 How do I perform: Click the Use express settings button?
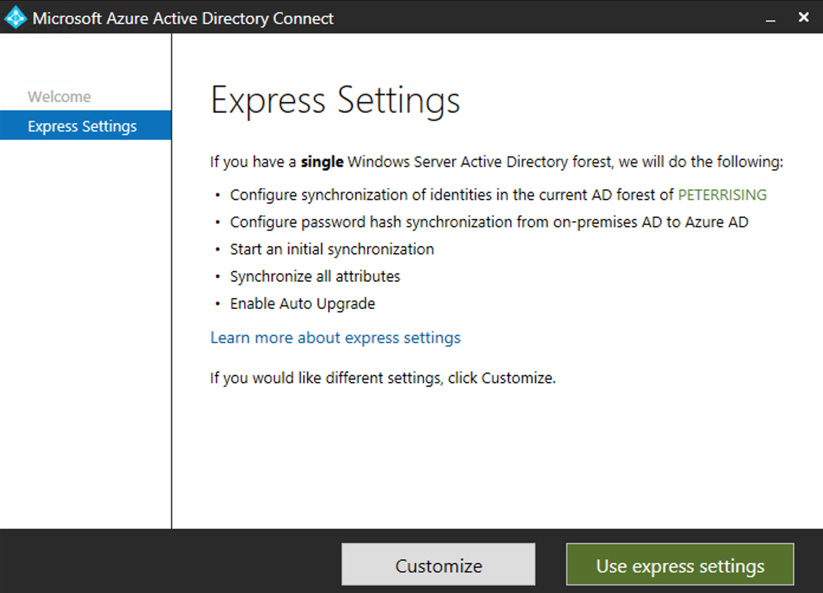(x=679, y=566)
